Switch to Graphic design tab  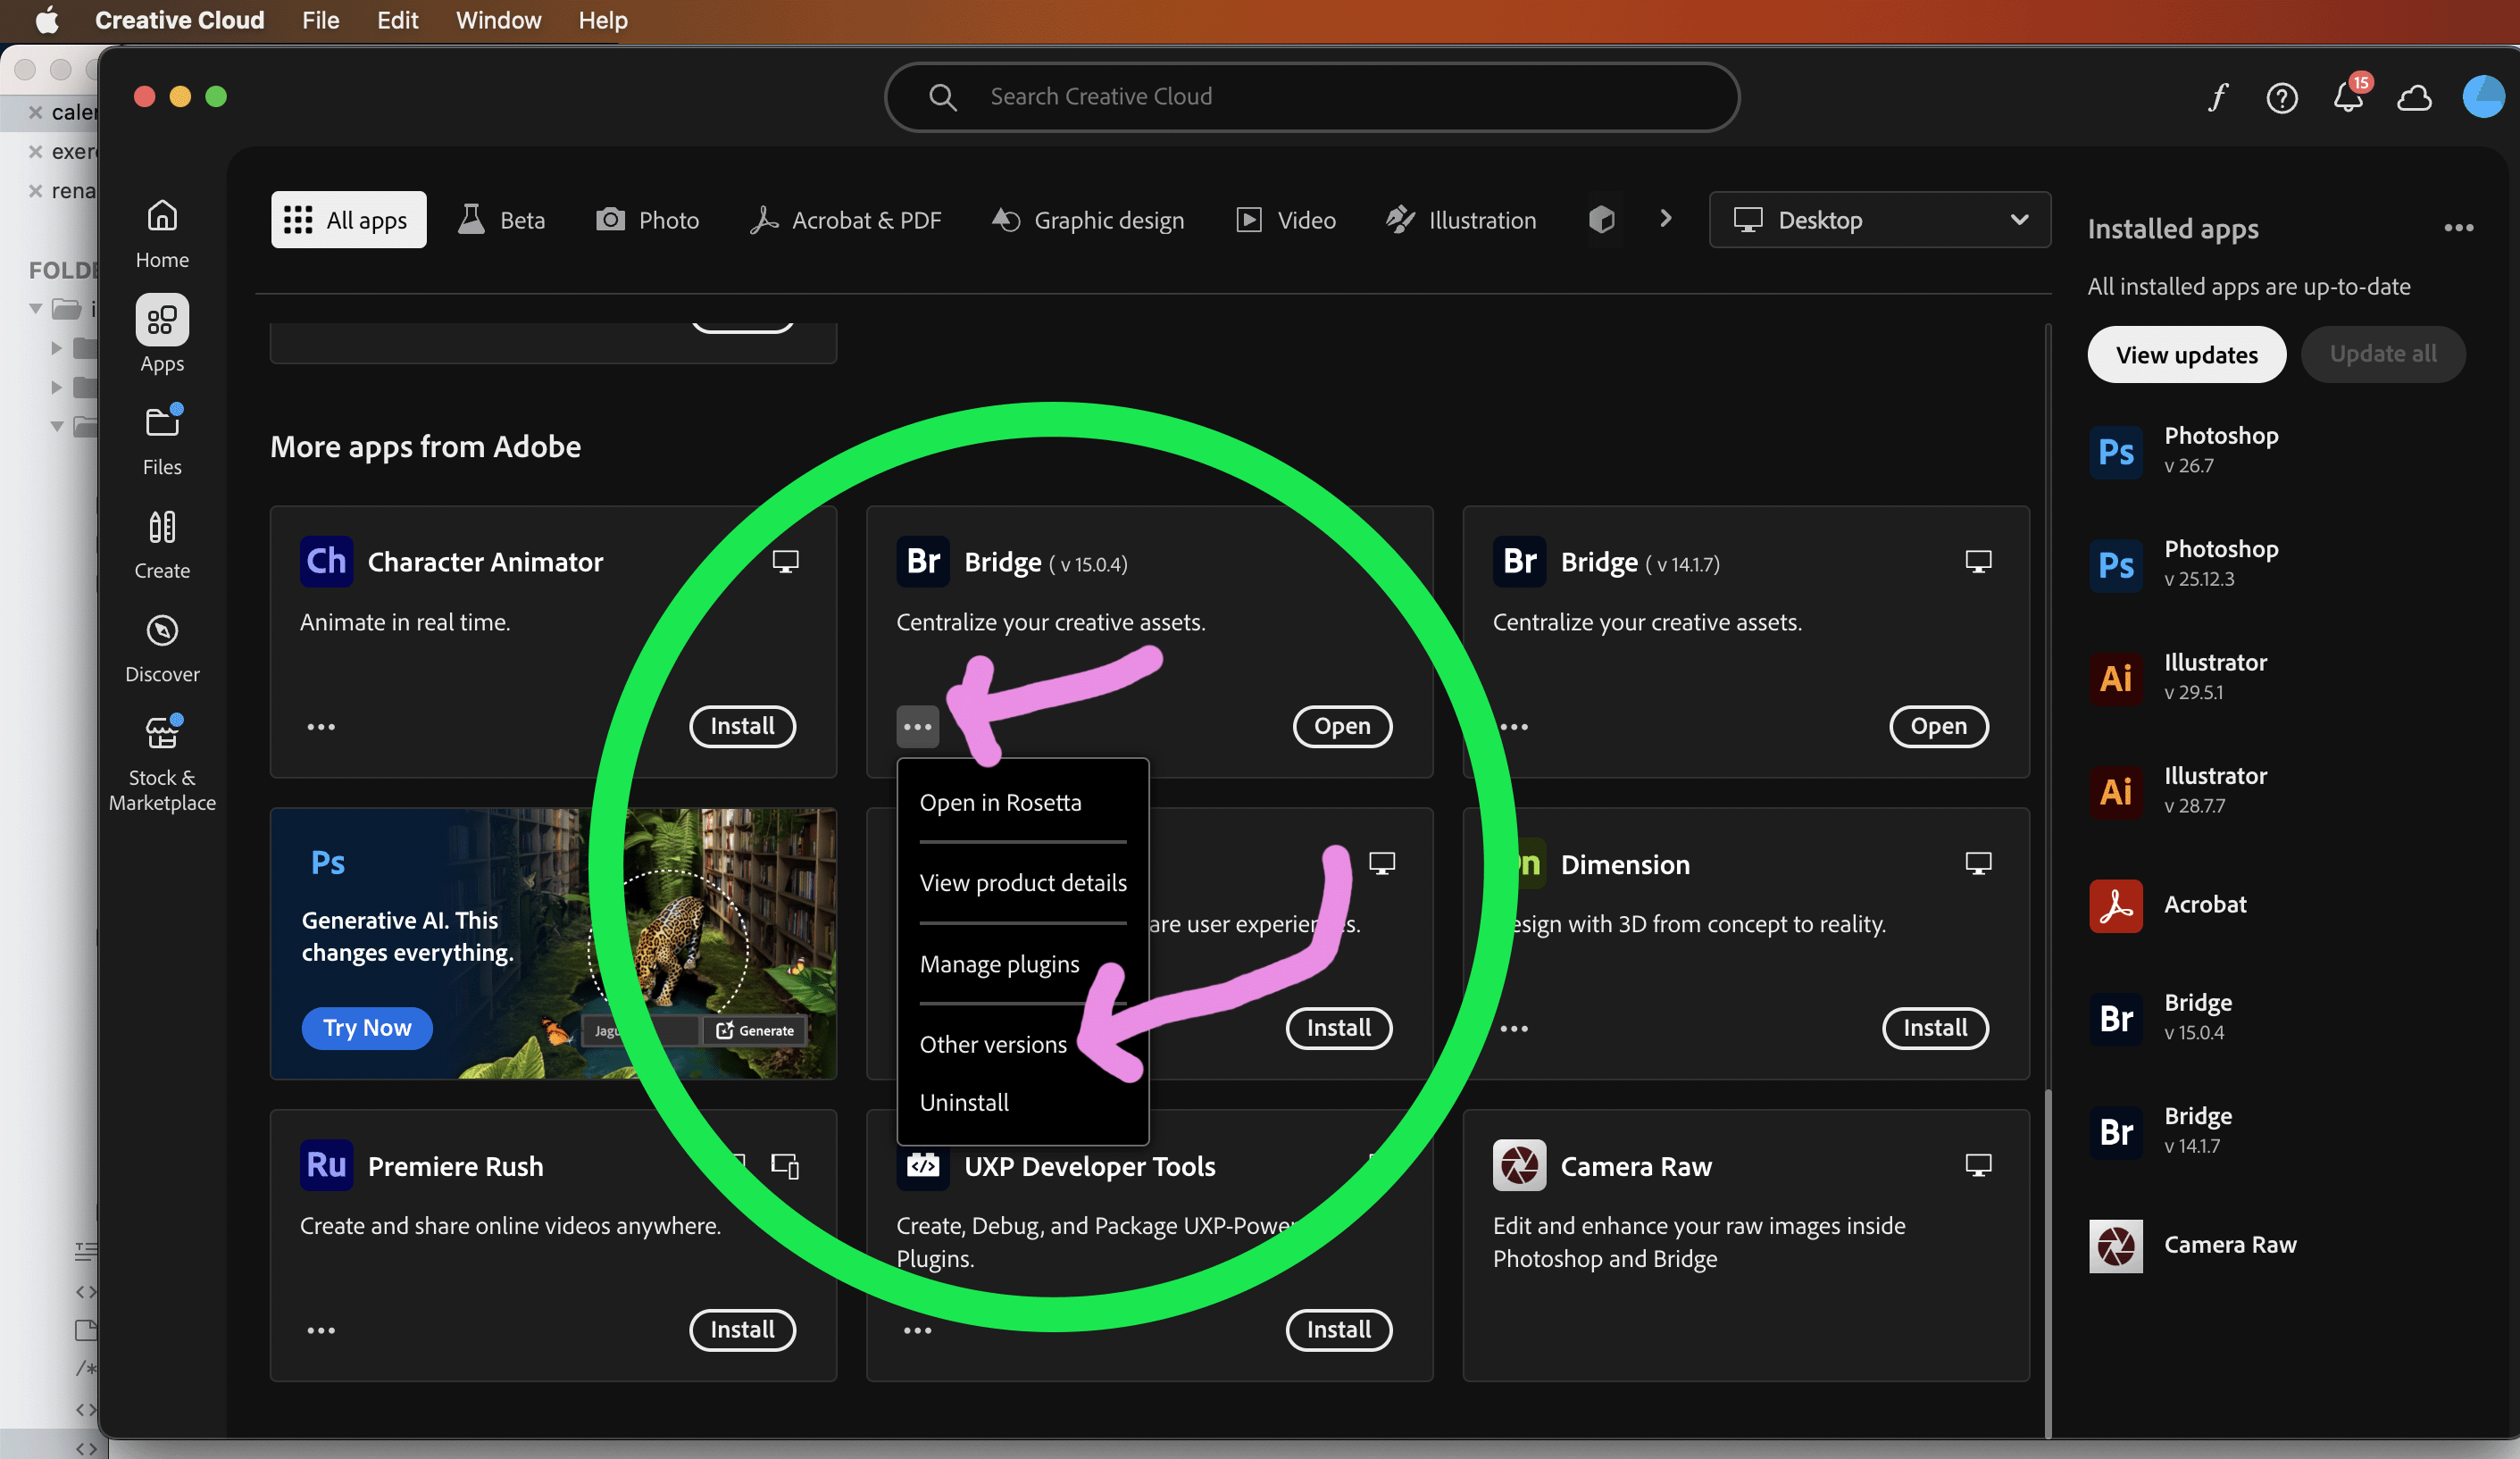pyautogui.click(x=1087, y=219)
